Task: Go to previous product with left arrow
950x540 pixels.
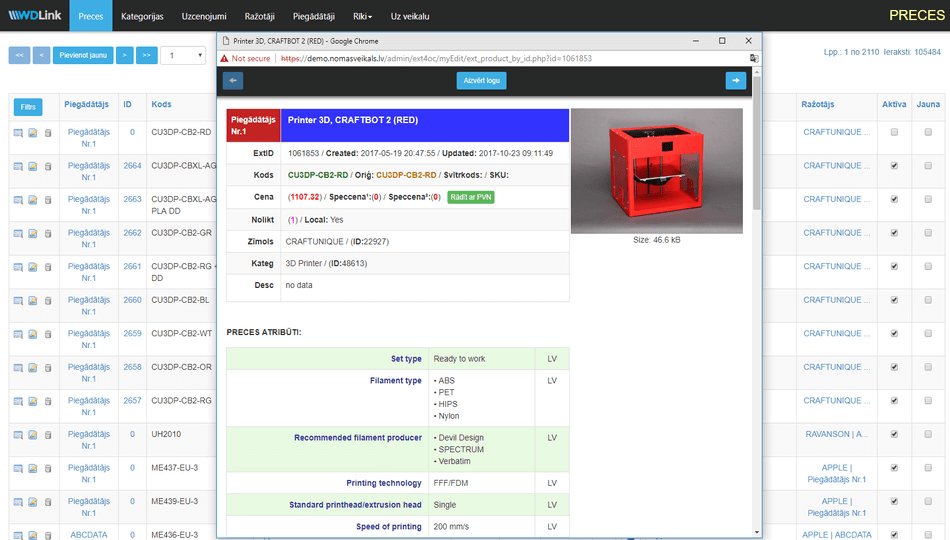Action: point(234,81)
